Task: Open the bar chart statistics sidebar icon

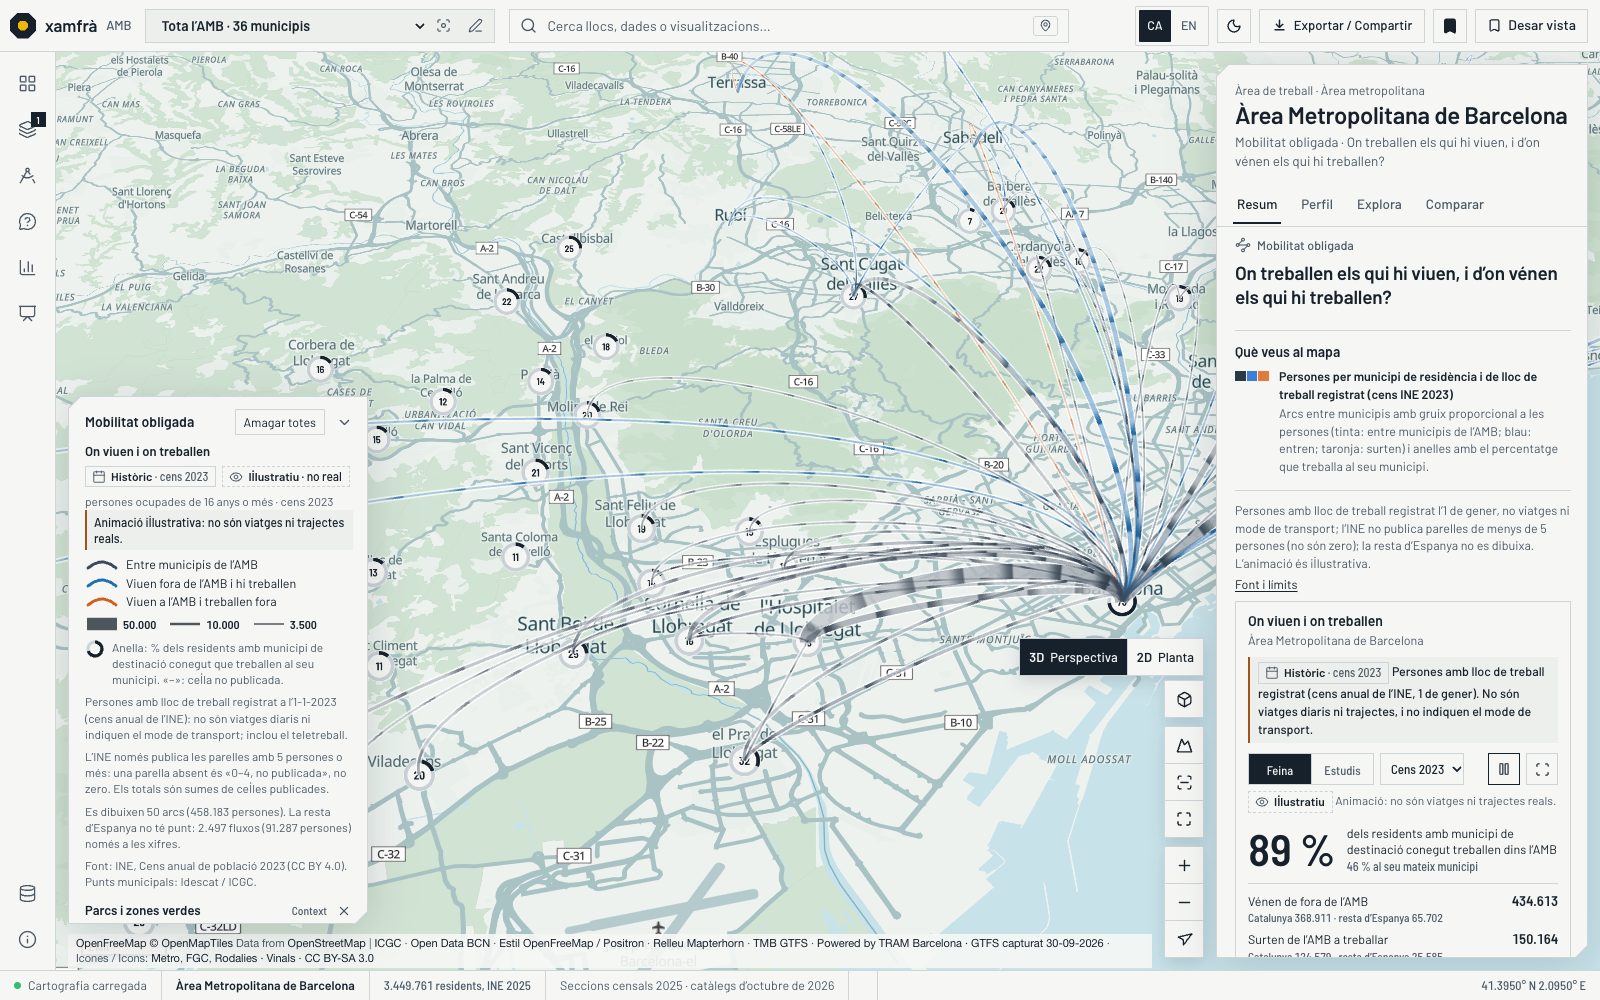Action: tap(27, 267)
